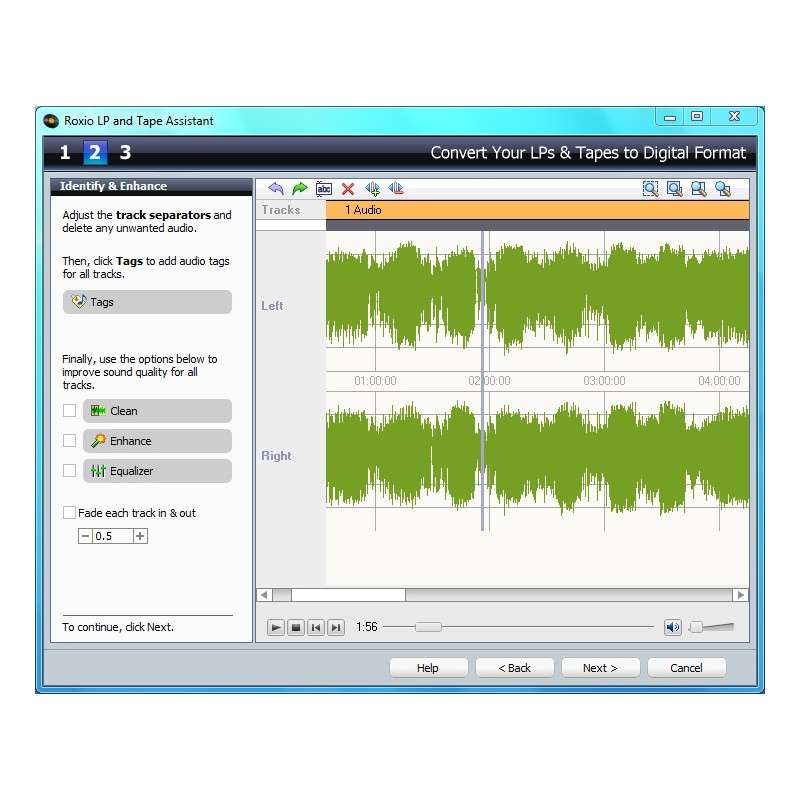Screen dimensions: 800x800
Task: Click the 0.5 fade duration field
Action: click(x=113, y=536)
